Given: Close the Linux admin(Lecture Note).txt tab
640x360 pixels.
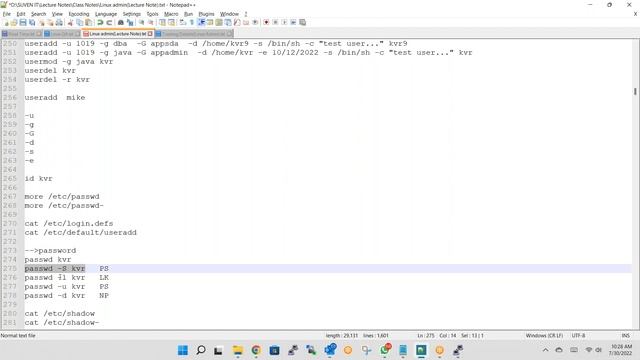Looking at the screenshot, I should pos(150,34).
